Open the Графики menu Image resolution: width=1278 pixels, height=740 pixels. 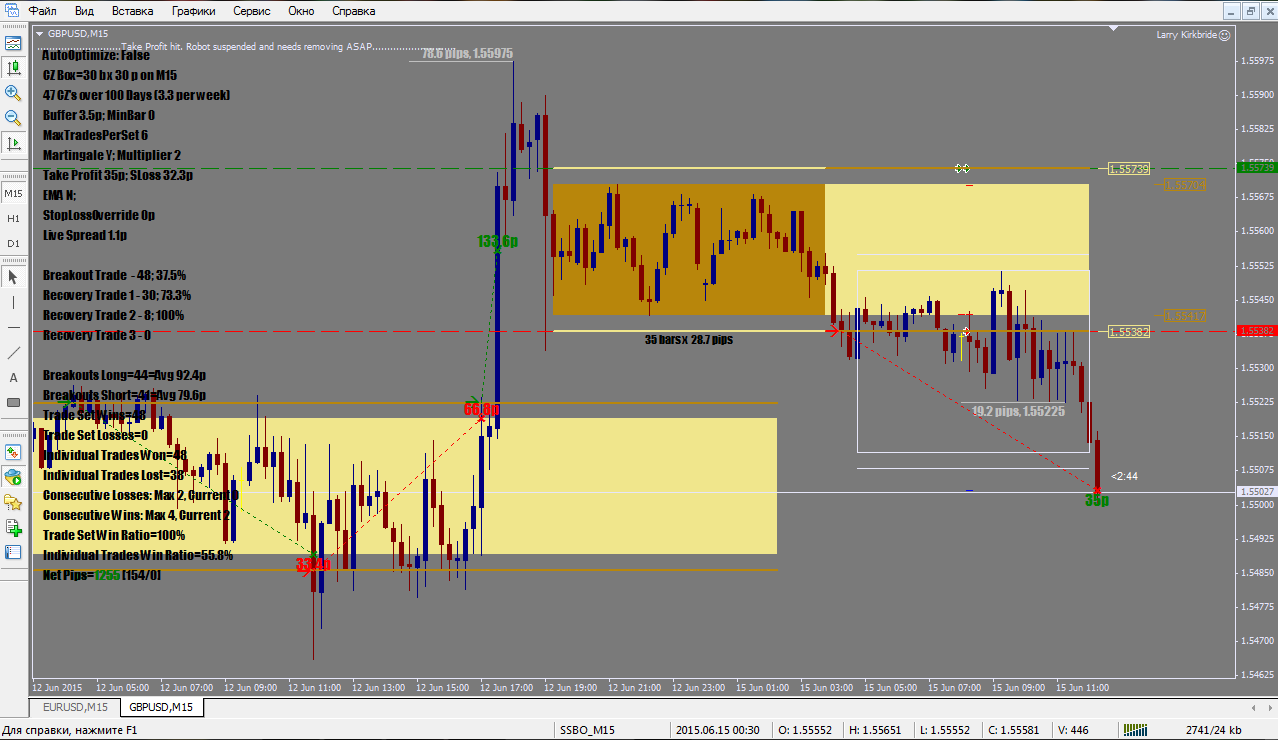(193, 11)
